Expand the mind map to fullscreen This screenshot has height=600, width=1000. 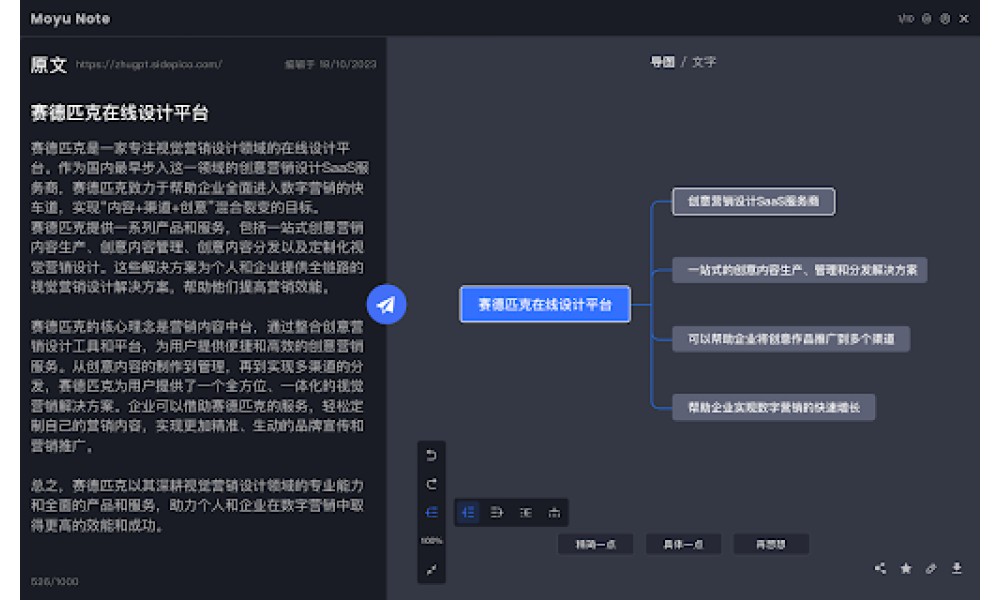pos(432,569)
